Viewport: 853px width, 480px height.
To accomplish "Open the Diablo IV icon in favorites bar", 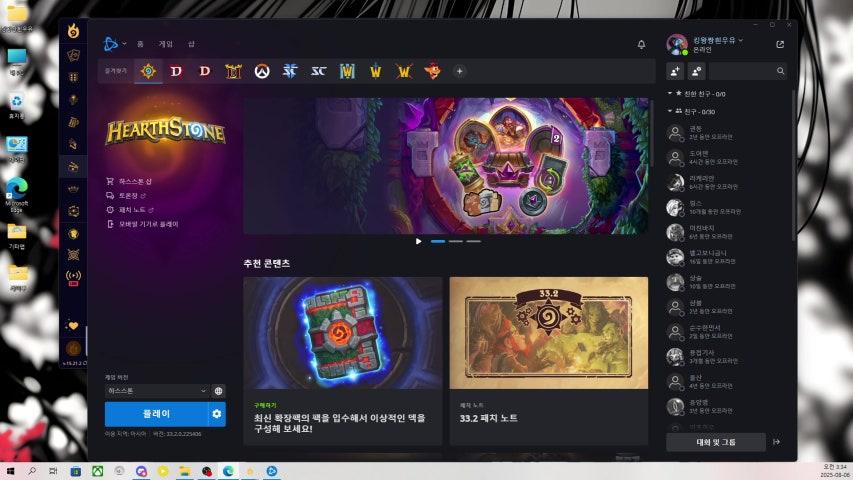I will click(176, 71).
